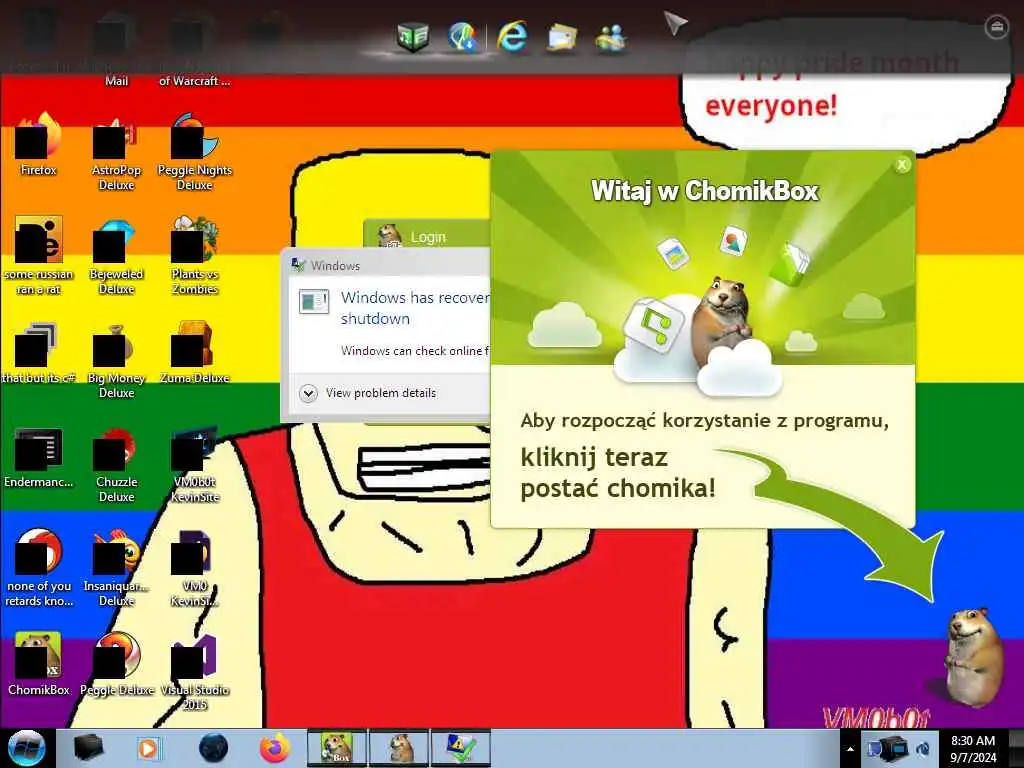
Task: Select the Endermanc... desktop icon
Action: pos(39,457)
